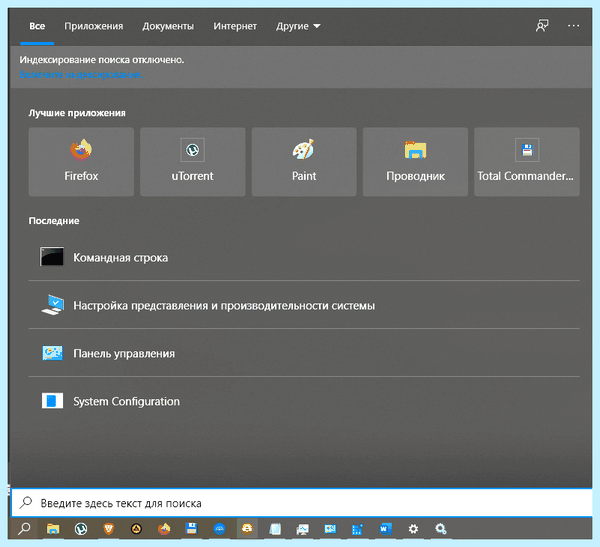Click the taskbar search magnifier icon

24,529
